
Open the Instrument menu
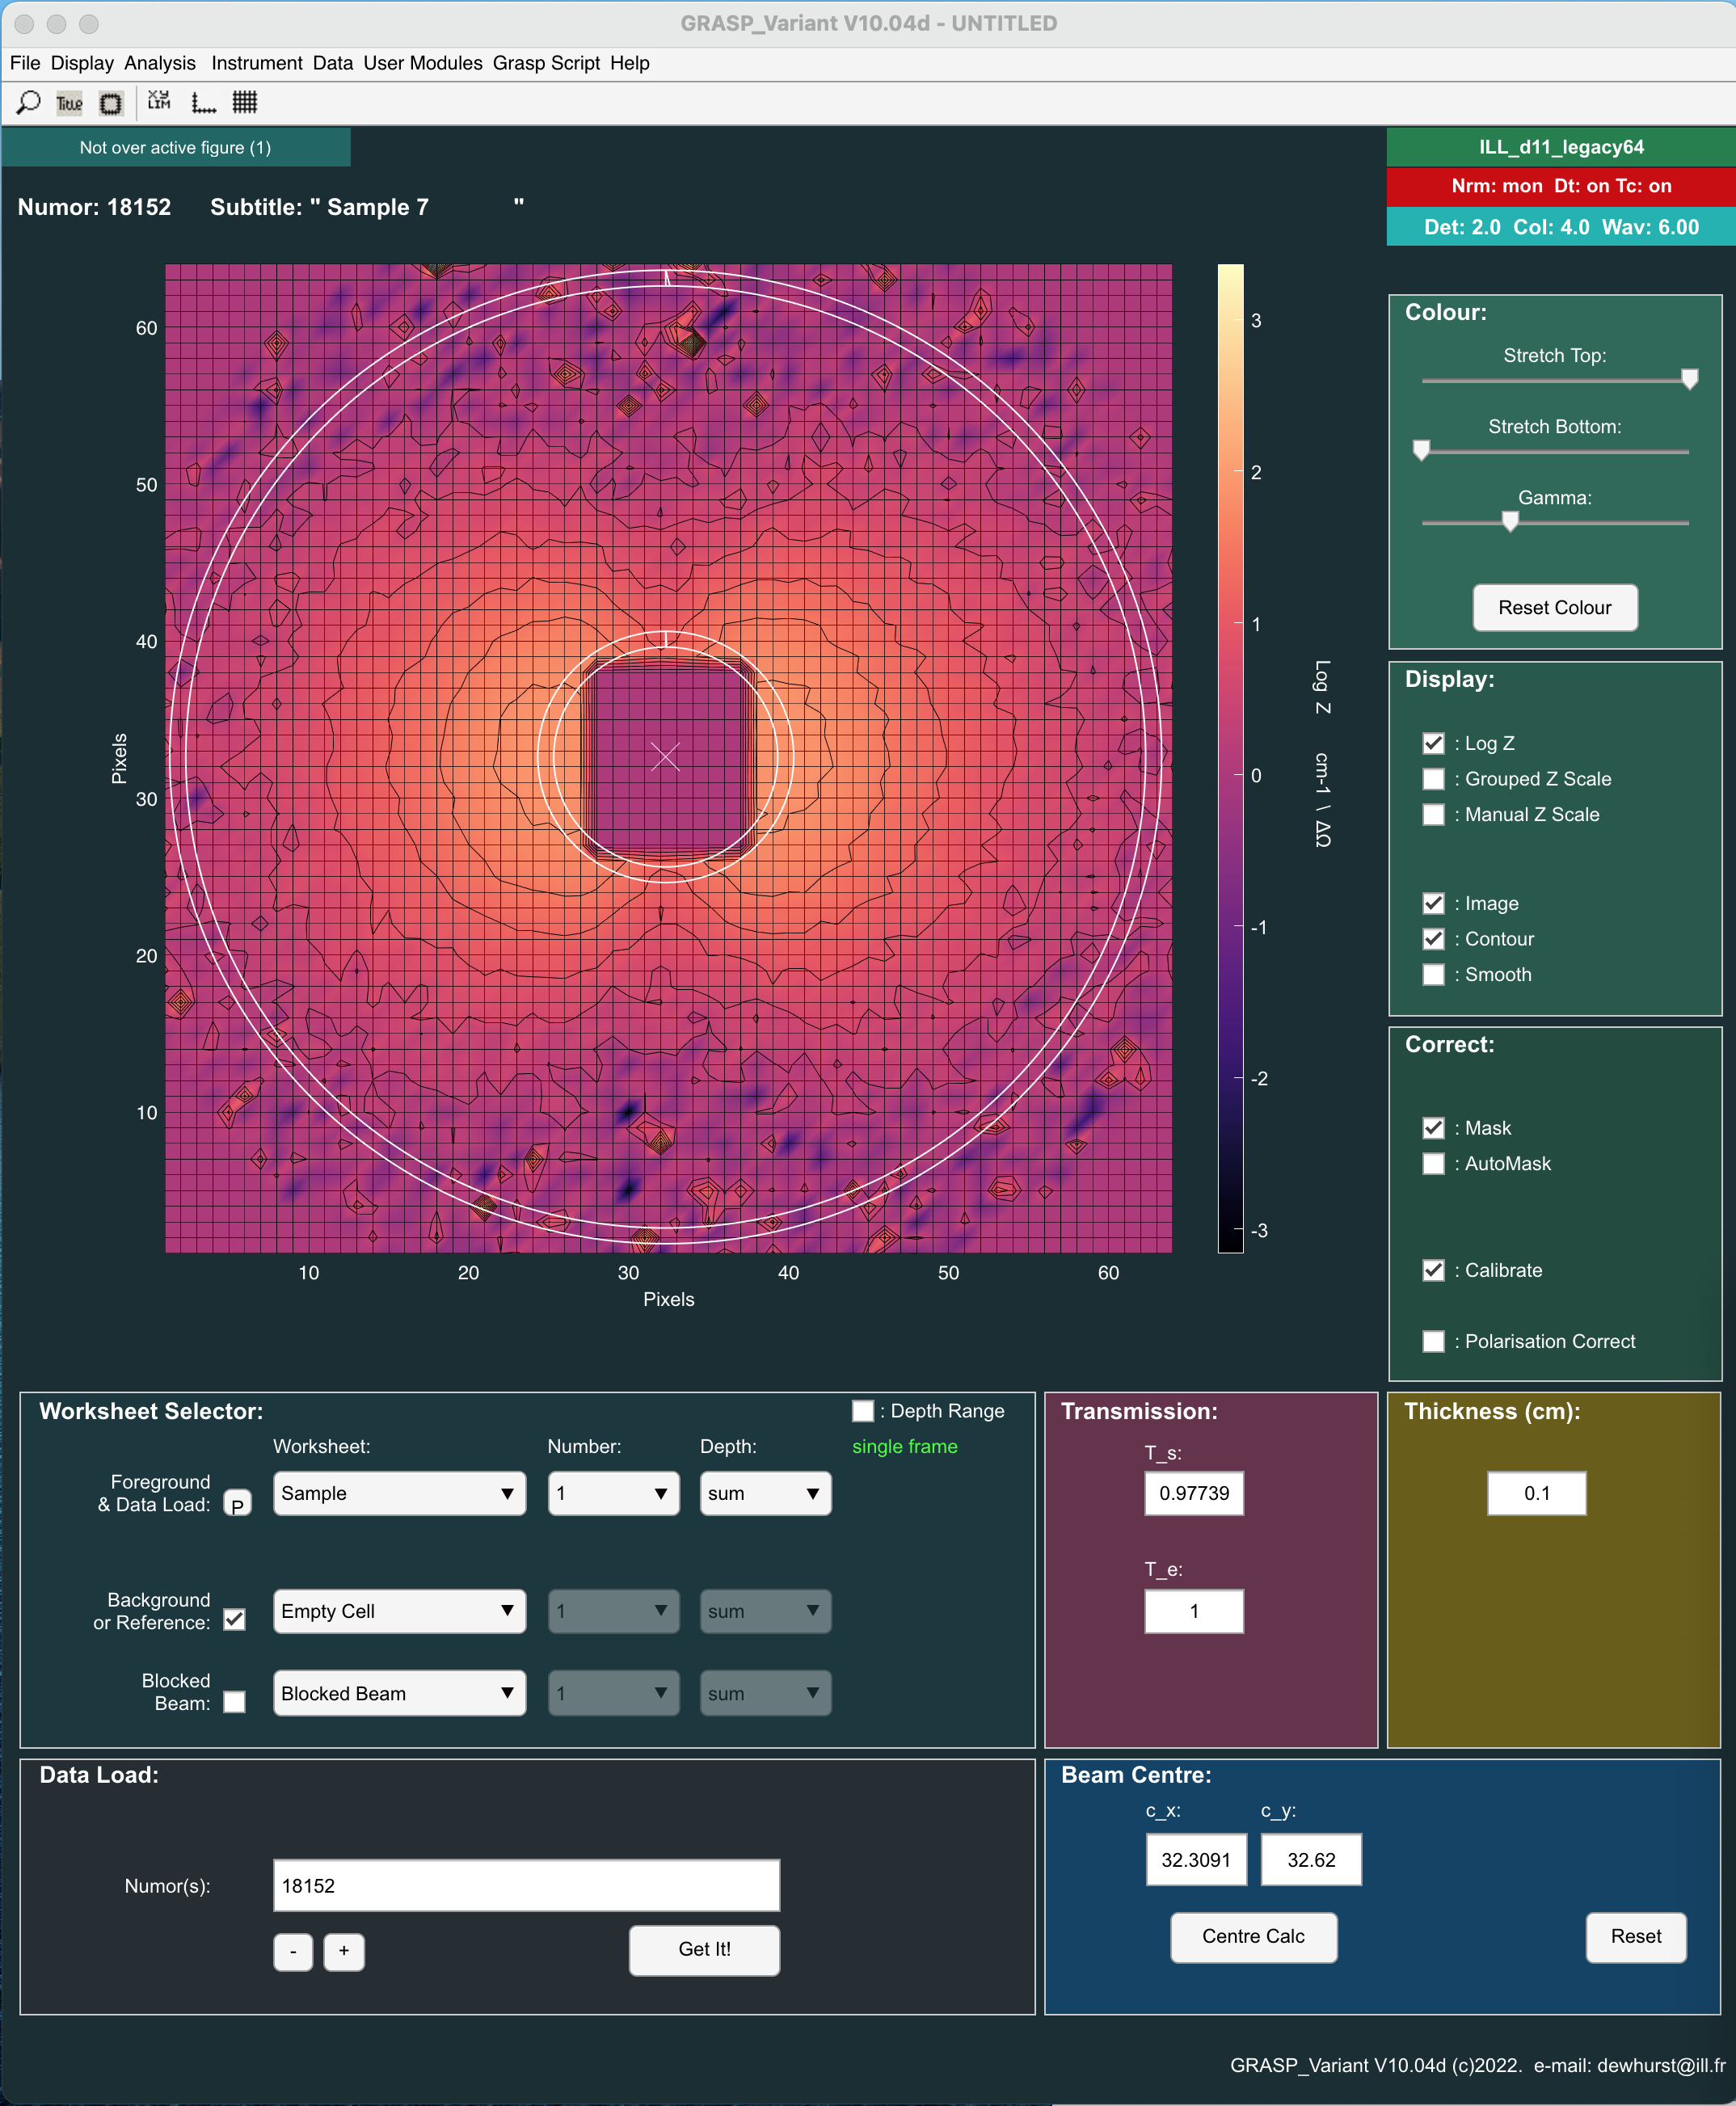(x=256, y=63)
